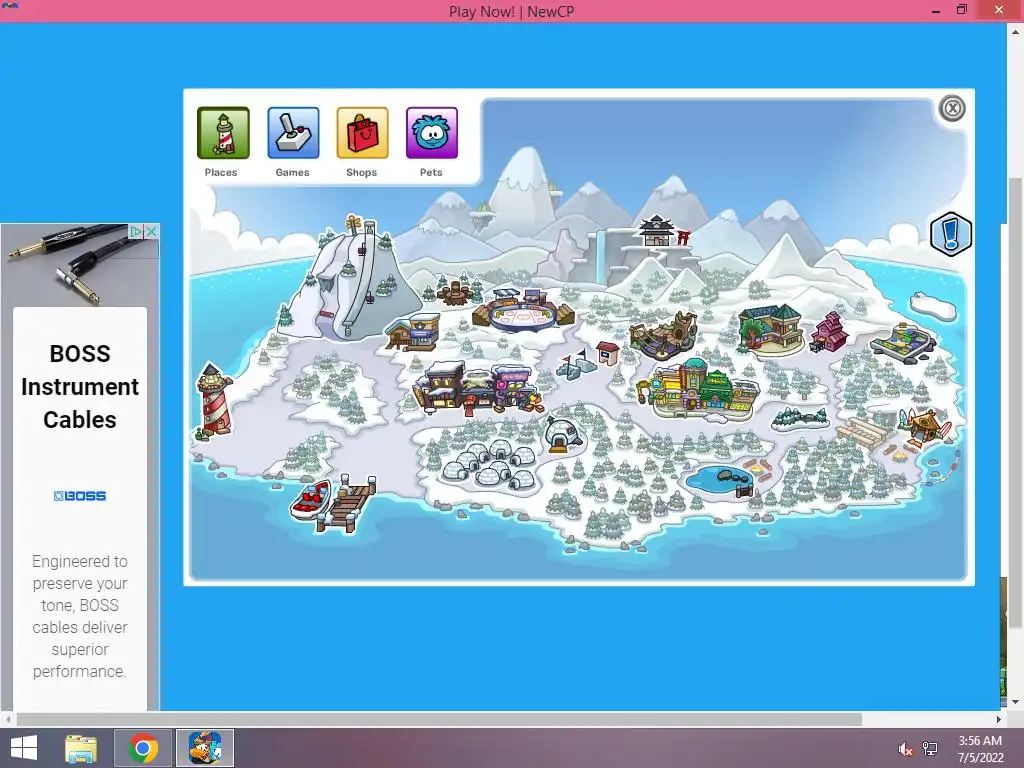Image resolution: width=1024 pixels, height=768 pixels.
Task: Go to the pink School building
Action: pyautogui.click(x=829, y=332)
